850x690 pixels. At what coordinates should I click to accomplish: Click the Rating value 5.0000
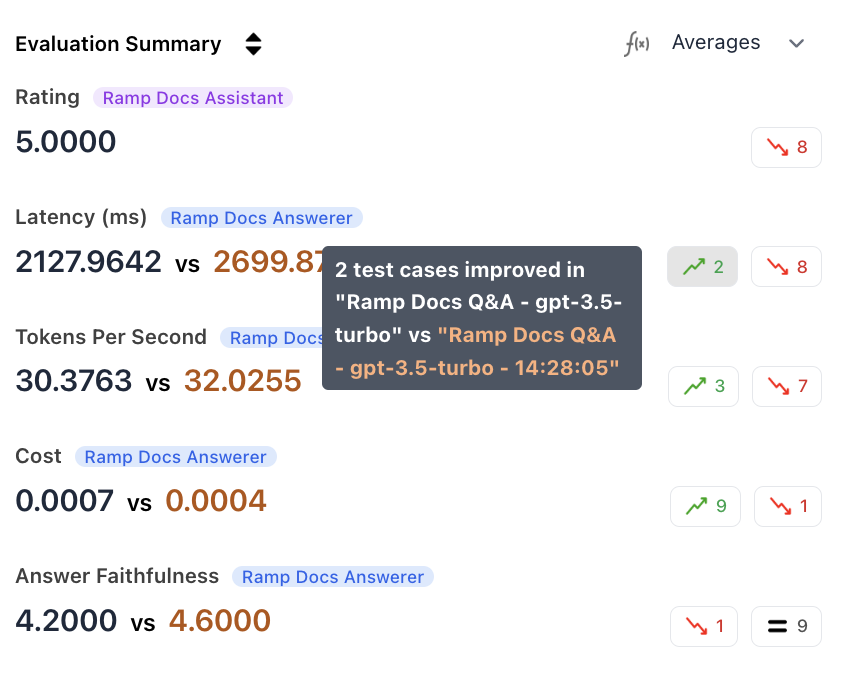coord(66,142)
